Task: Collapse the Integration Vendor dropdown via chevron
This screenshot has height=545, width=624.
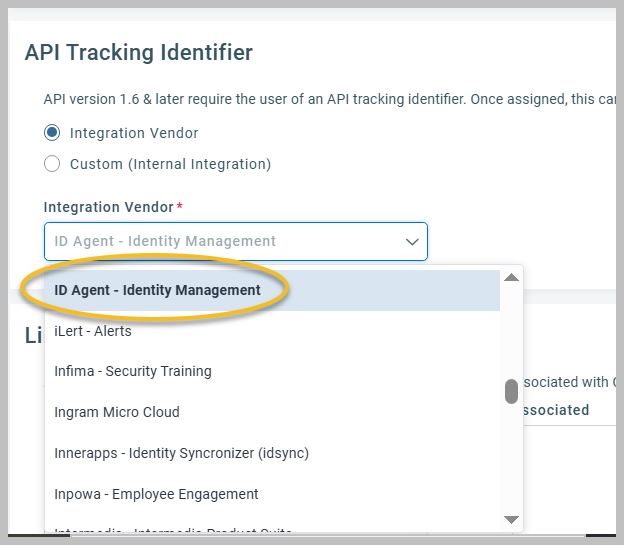Action: pyautogui.click(x=411, y=241)
